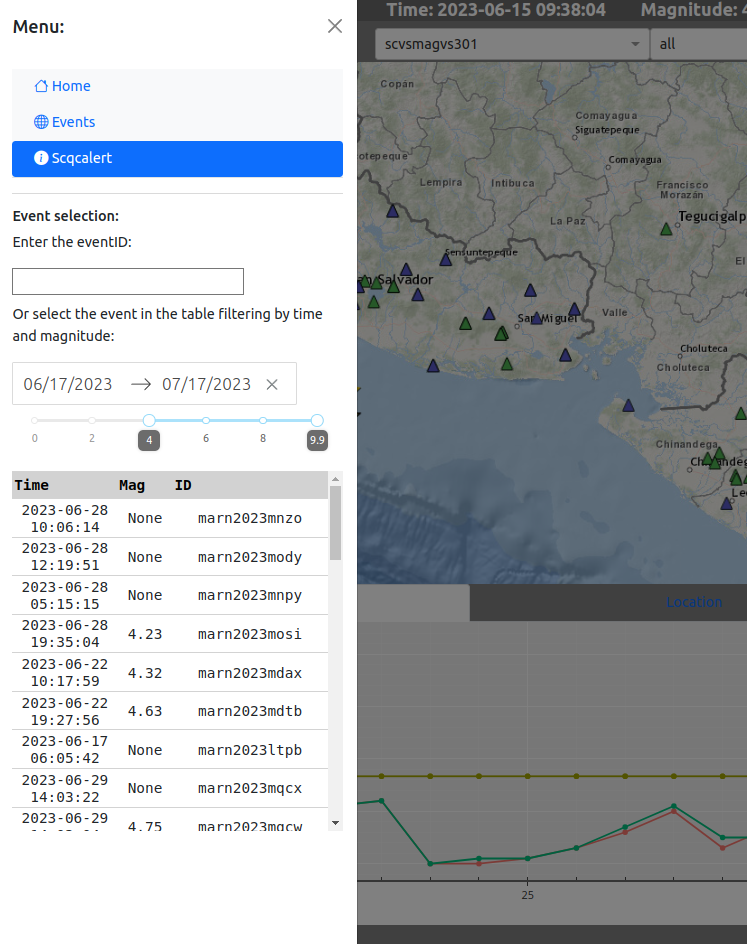Click the Scqcalert info icon
This screenshot has width=747, height=944.
click(41, 158)
